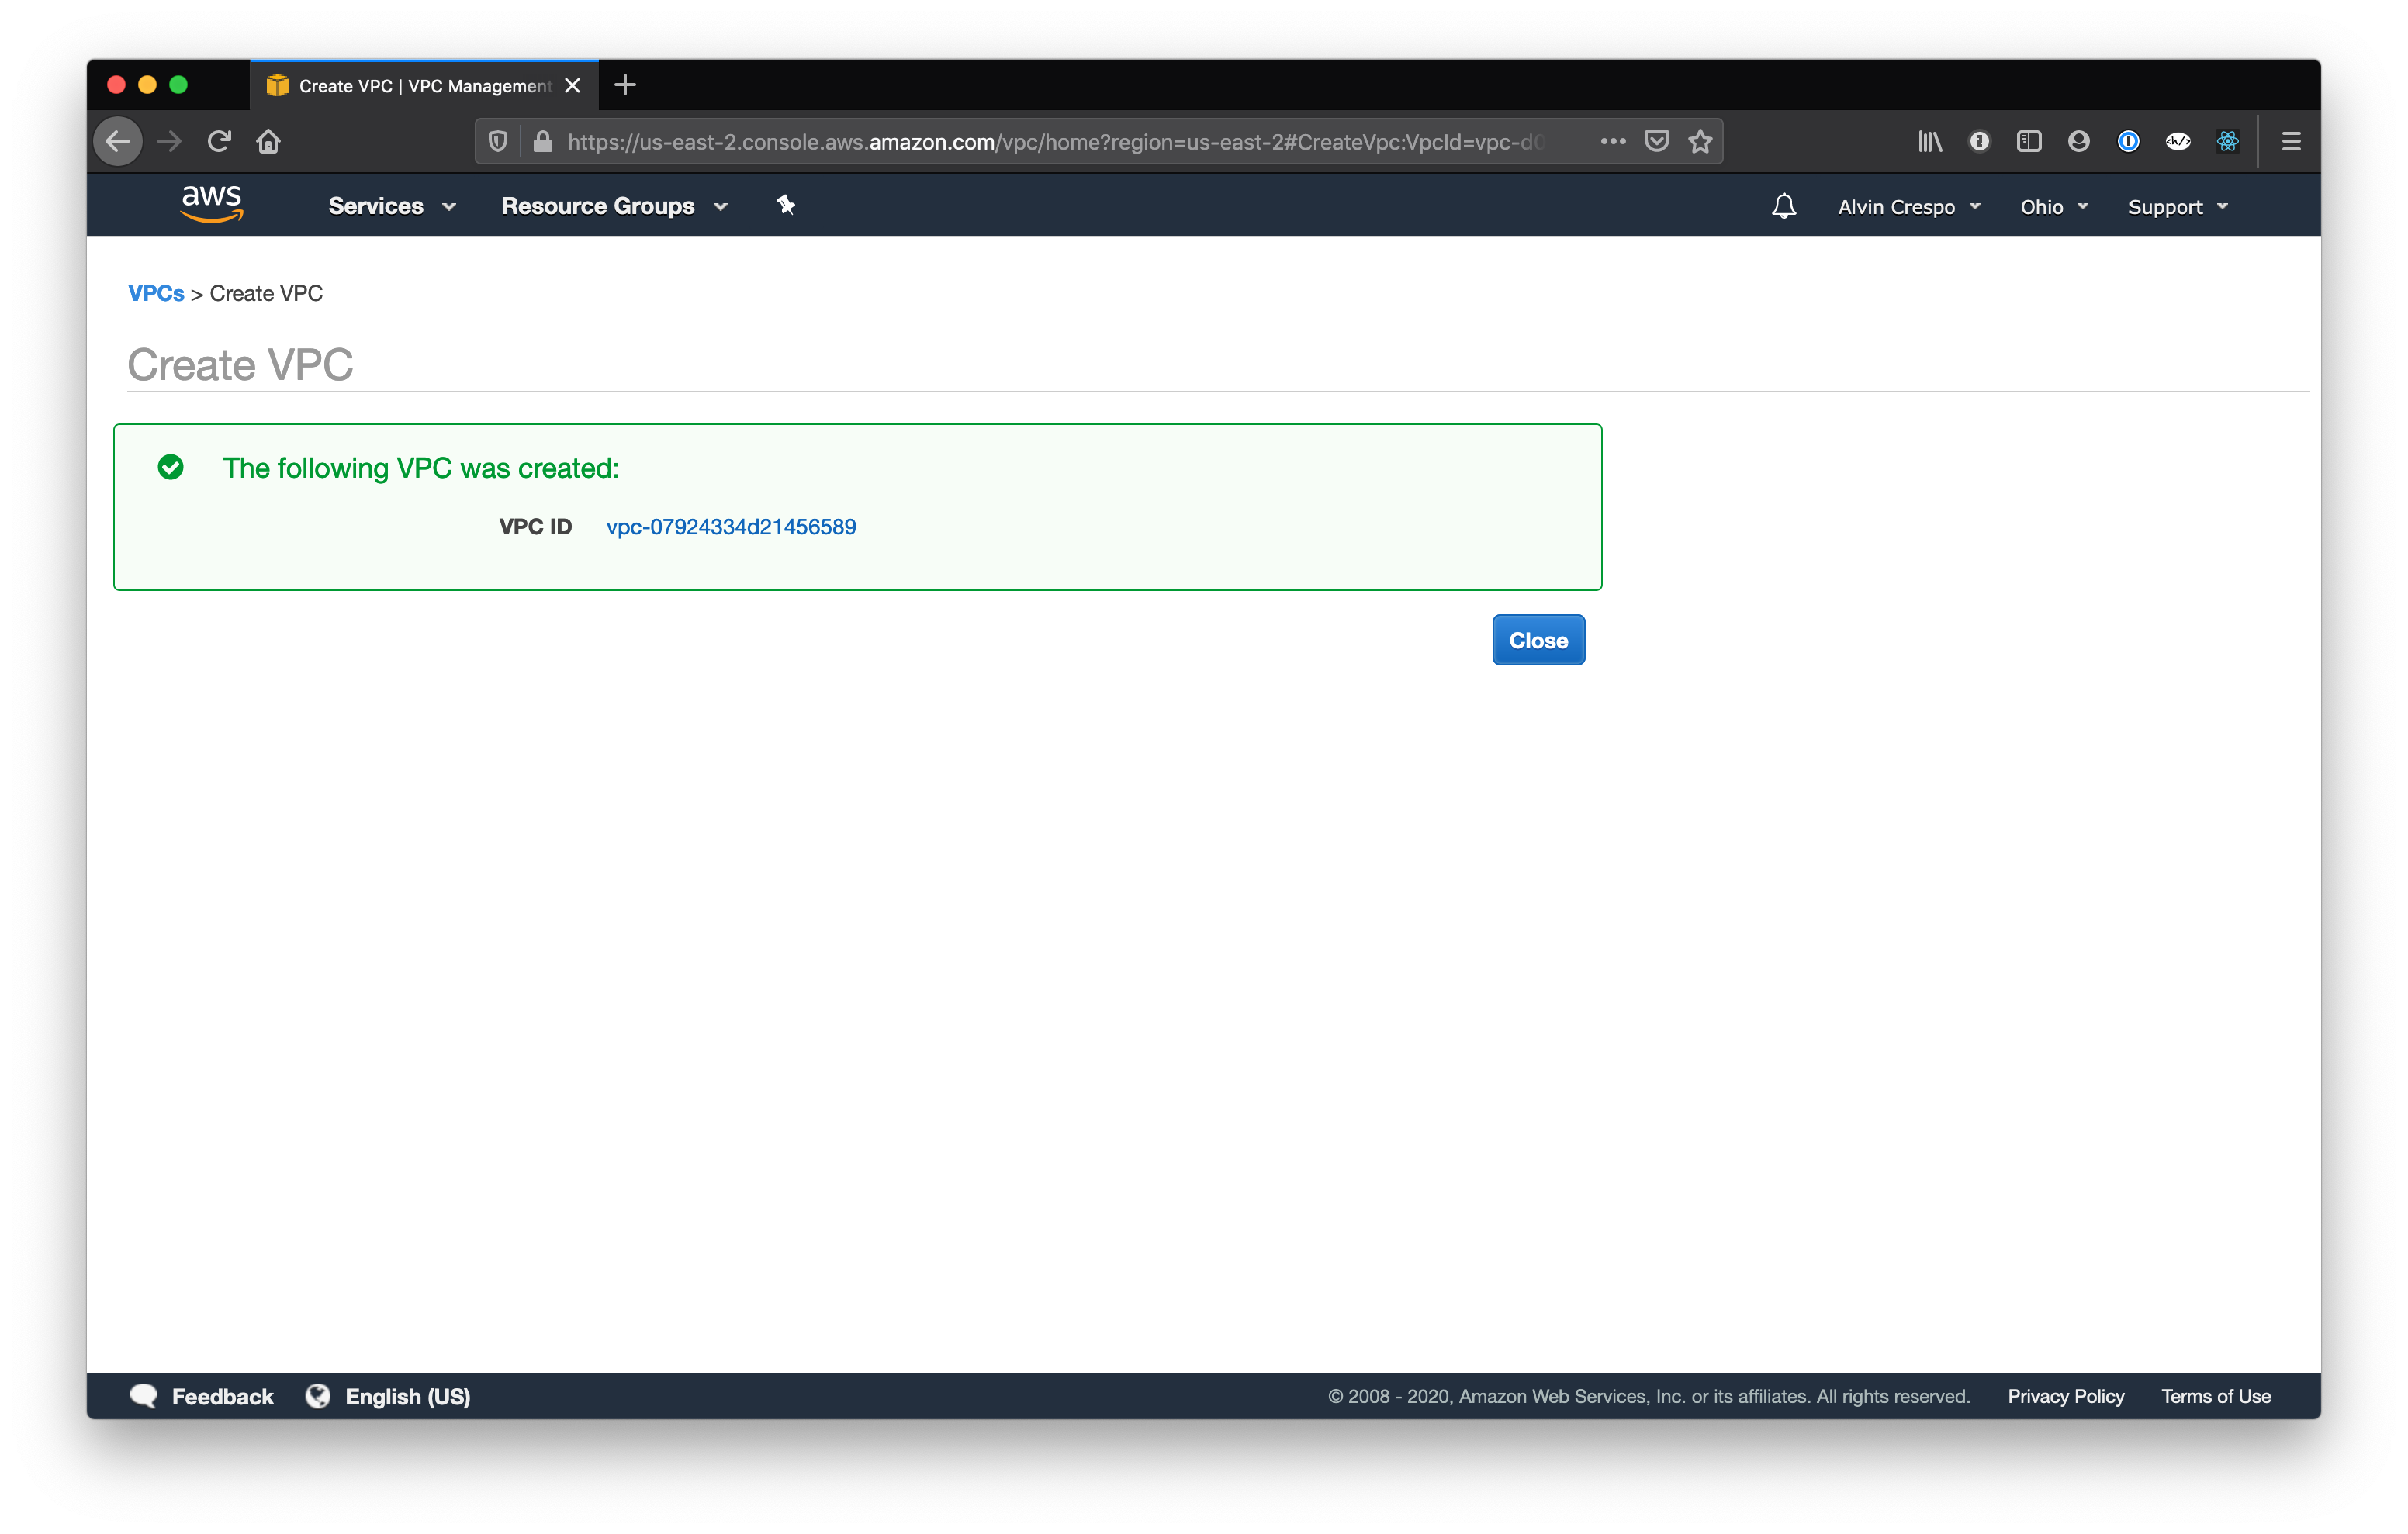Click the 1Password extension icon
The width and height of the screenshot is (2408, 1534).
pos(2127,141)
